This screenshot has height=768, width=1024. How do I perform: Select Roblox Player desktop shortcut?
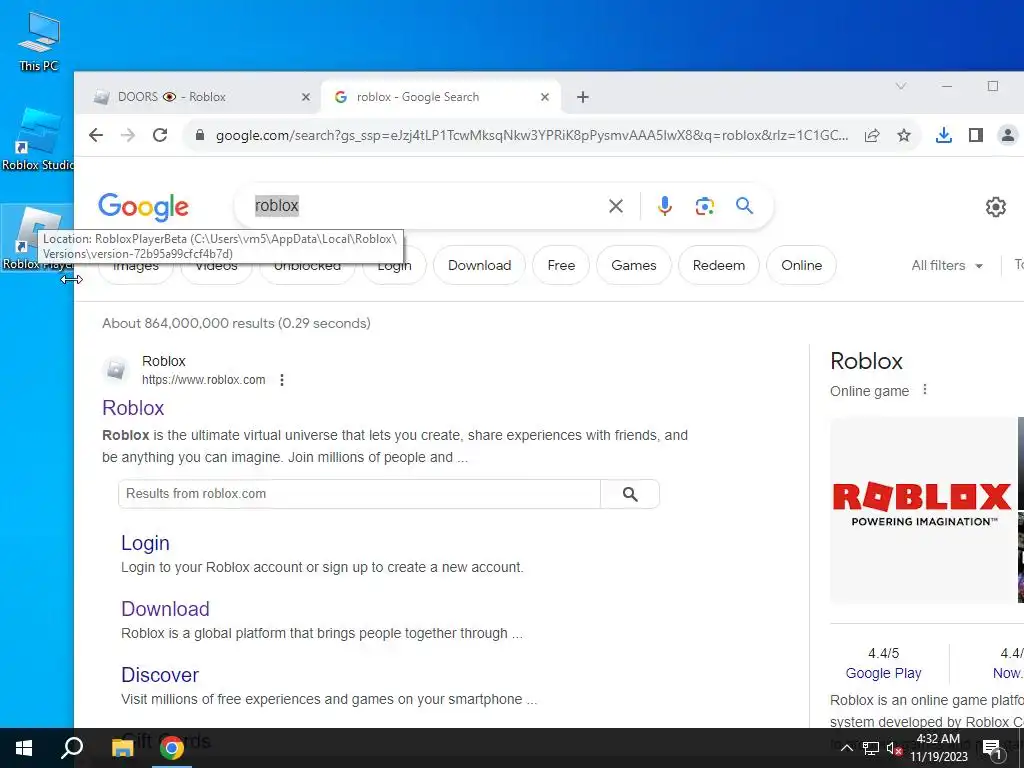pos(37,238)
